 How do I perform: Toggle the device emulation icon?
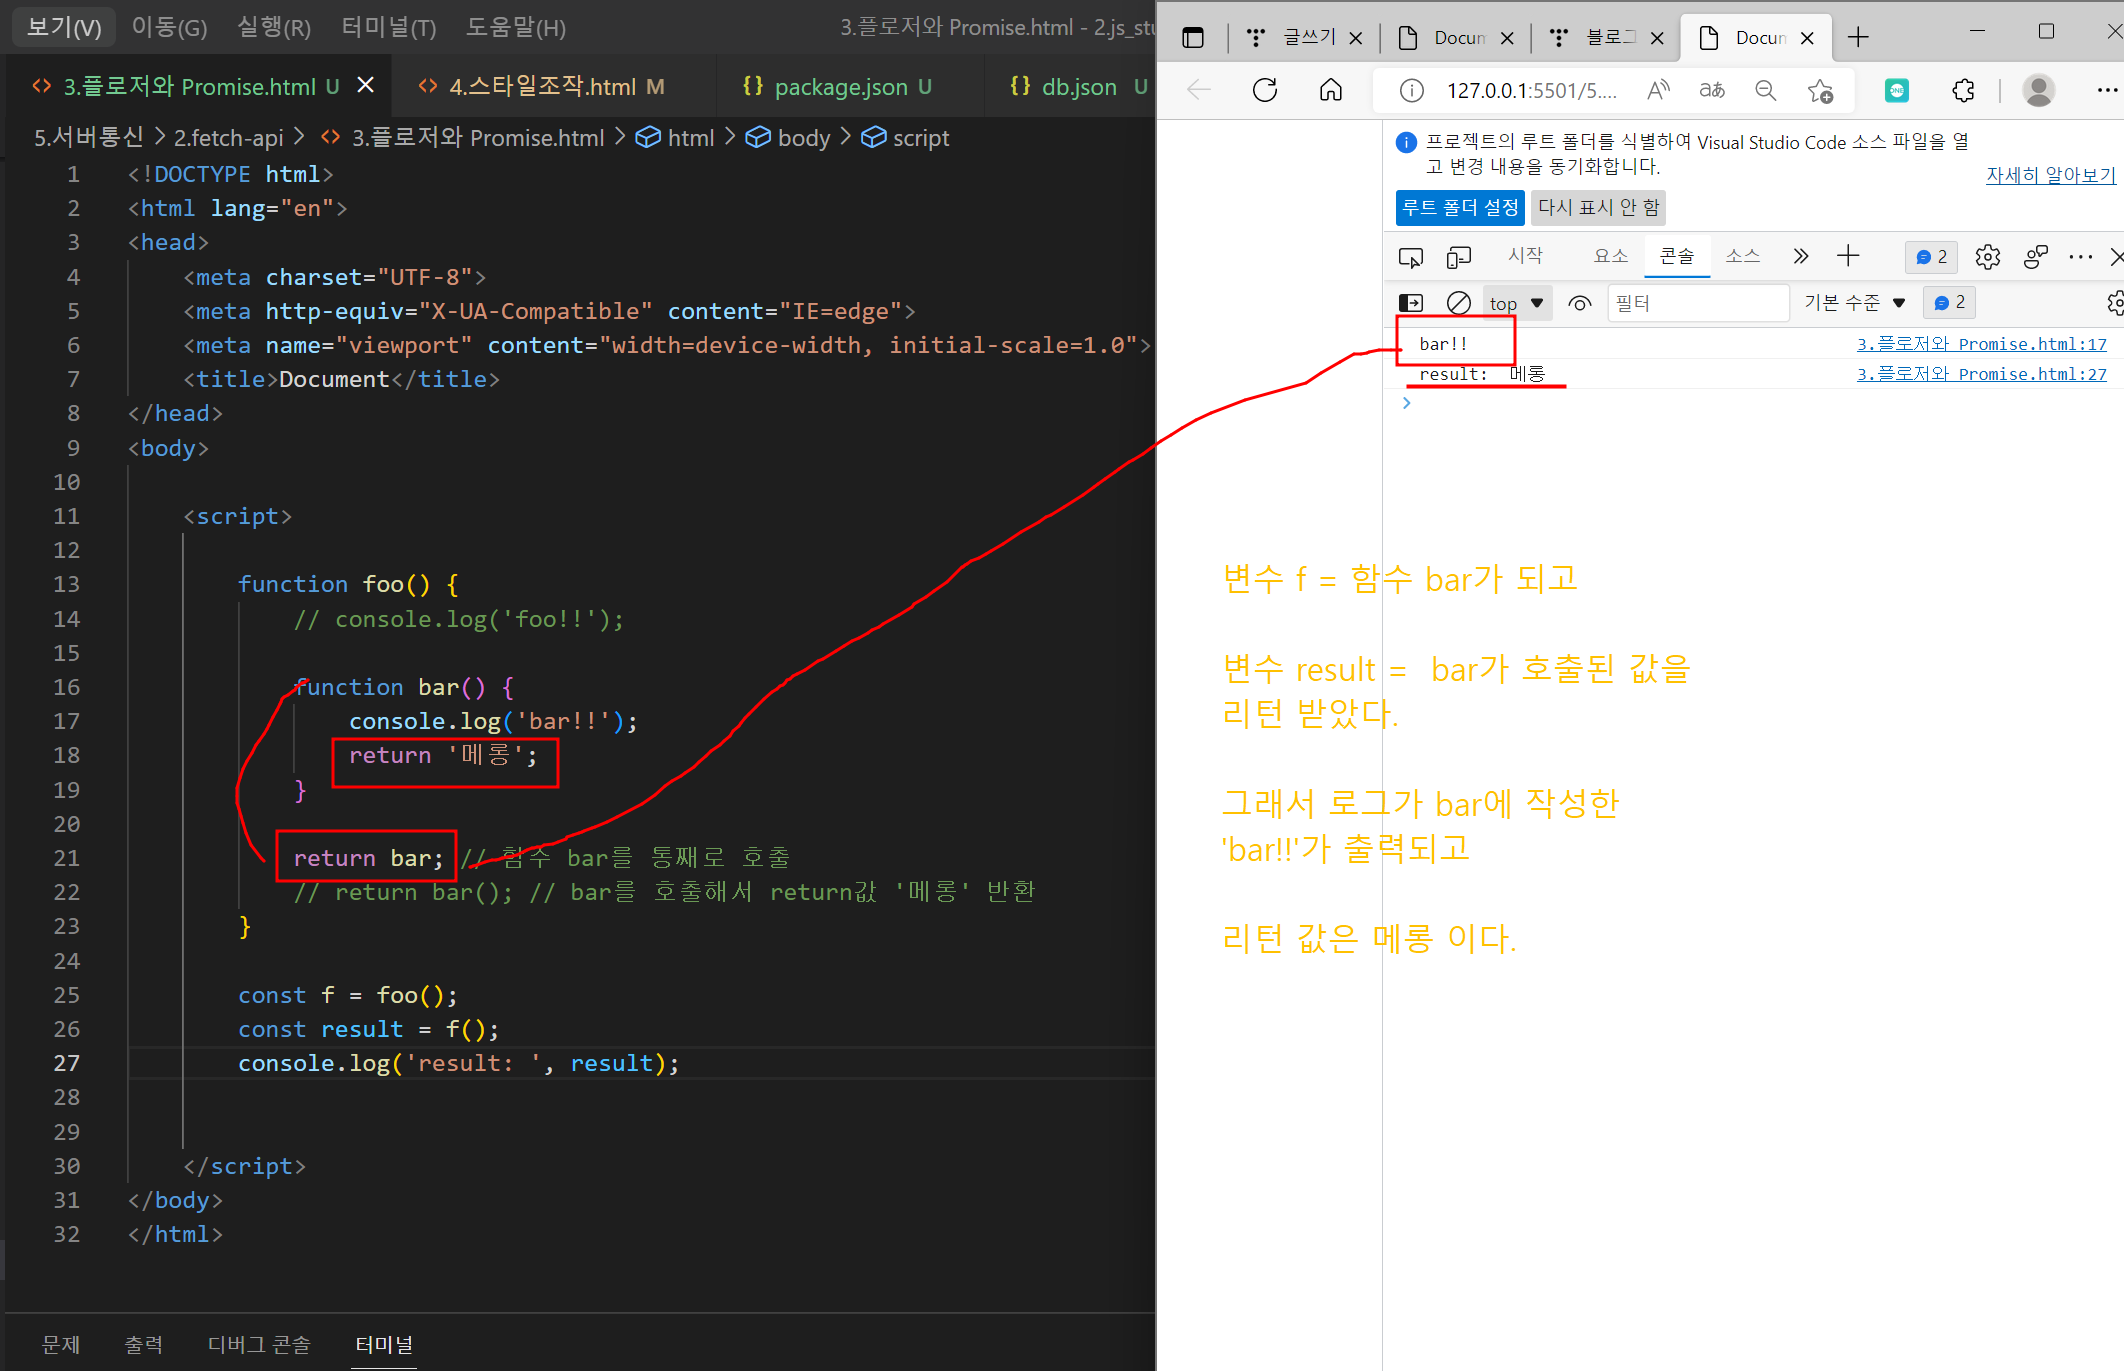[1458, 257]
